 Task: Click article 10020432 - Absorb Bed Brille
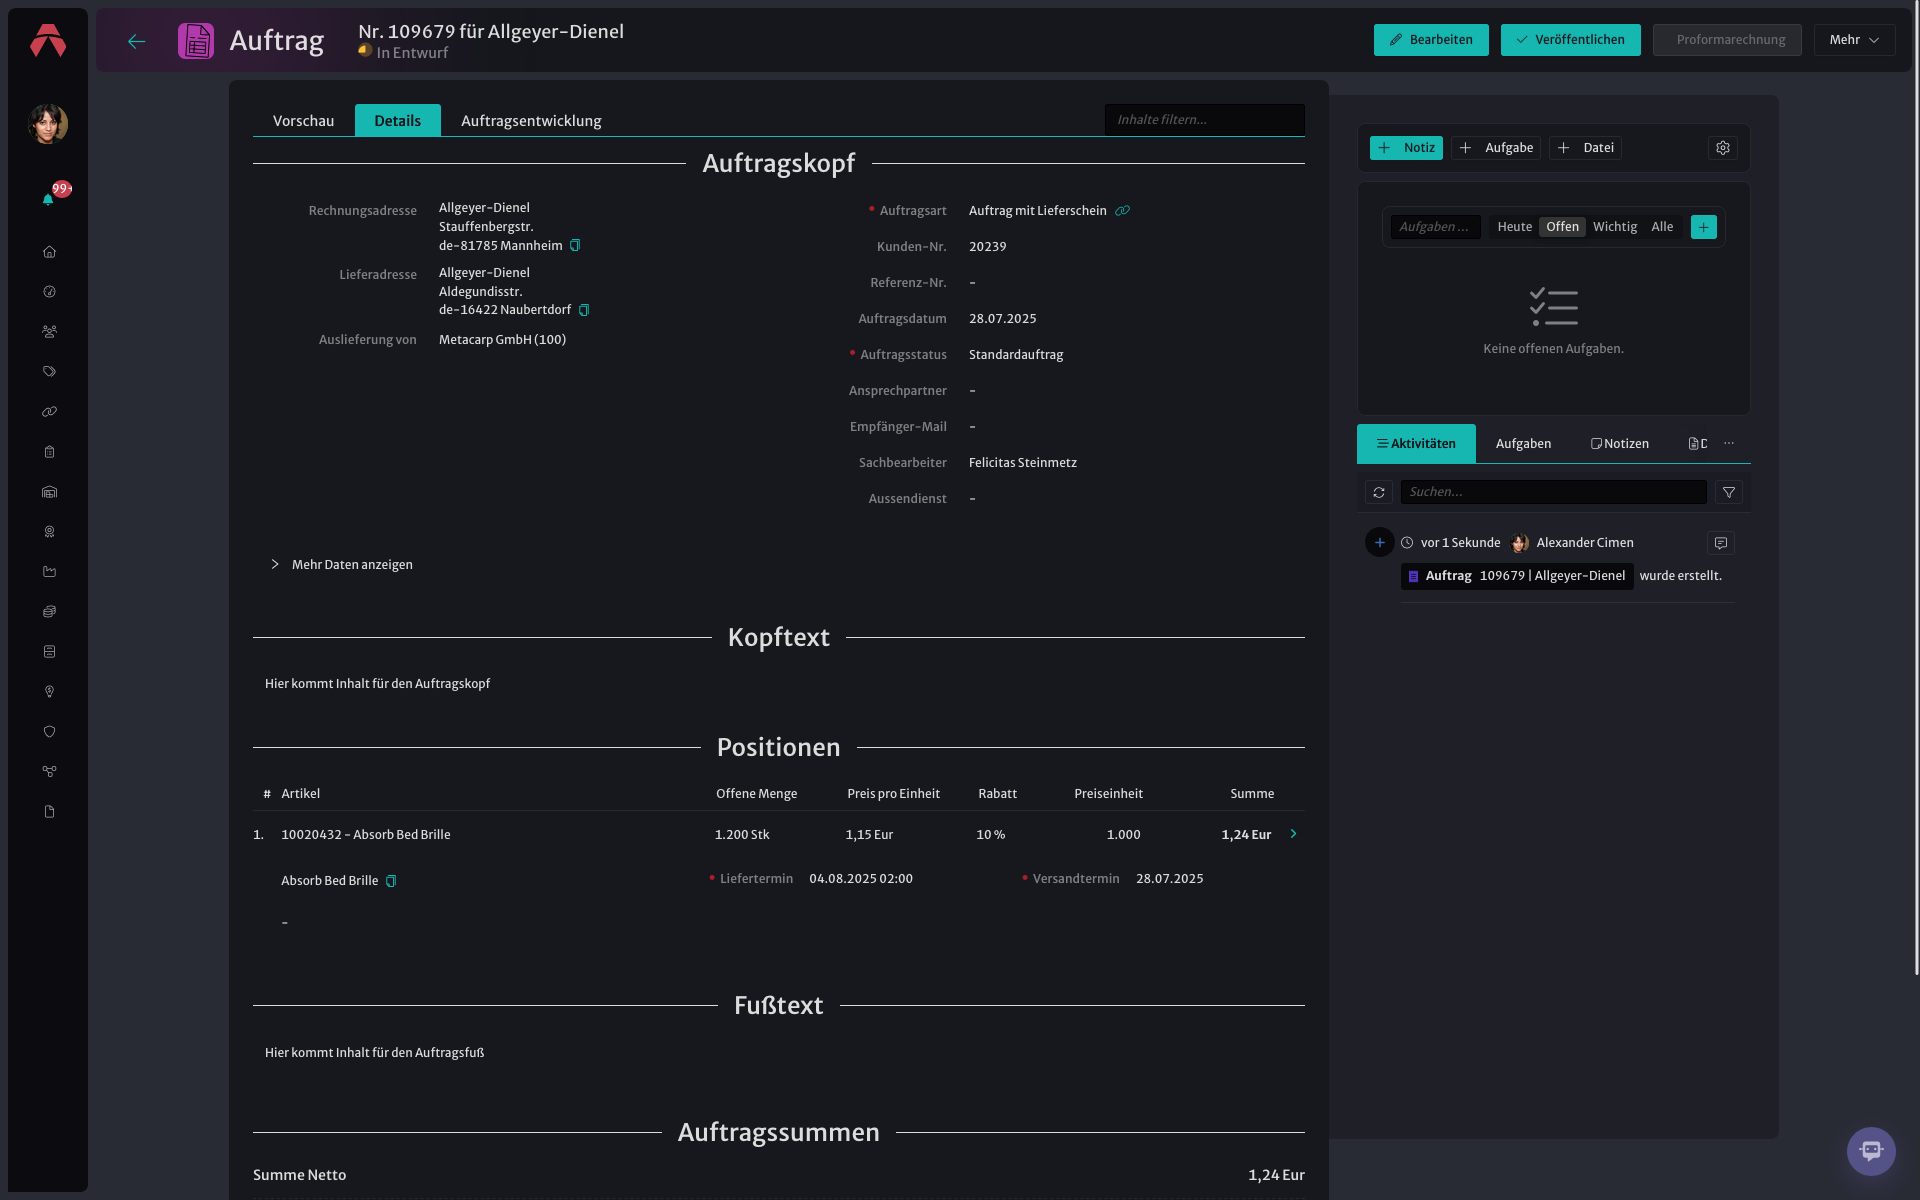pyautogui.click(x=366, y=835)
